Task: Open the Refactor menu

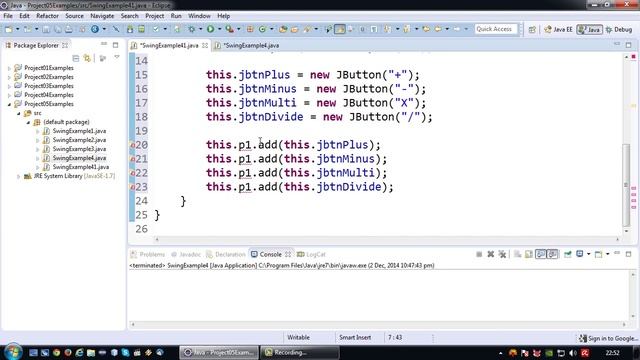Action: (47, 16)
